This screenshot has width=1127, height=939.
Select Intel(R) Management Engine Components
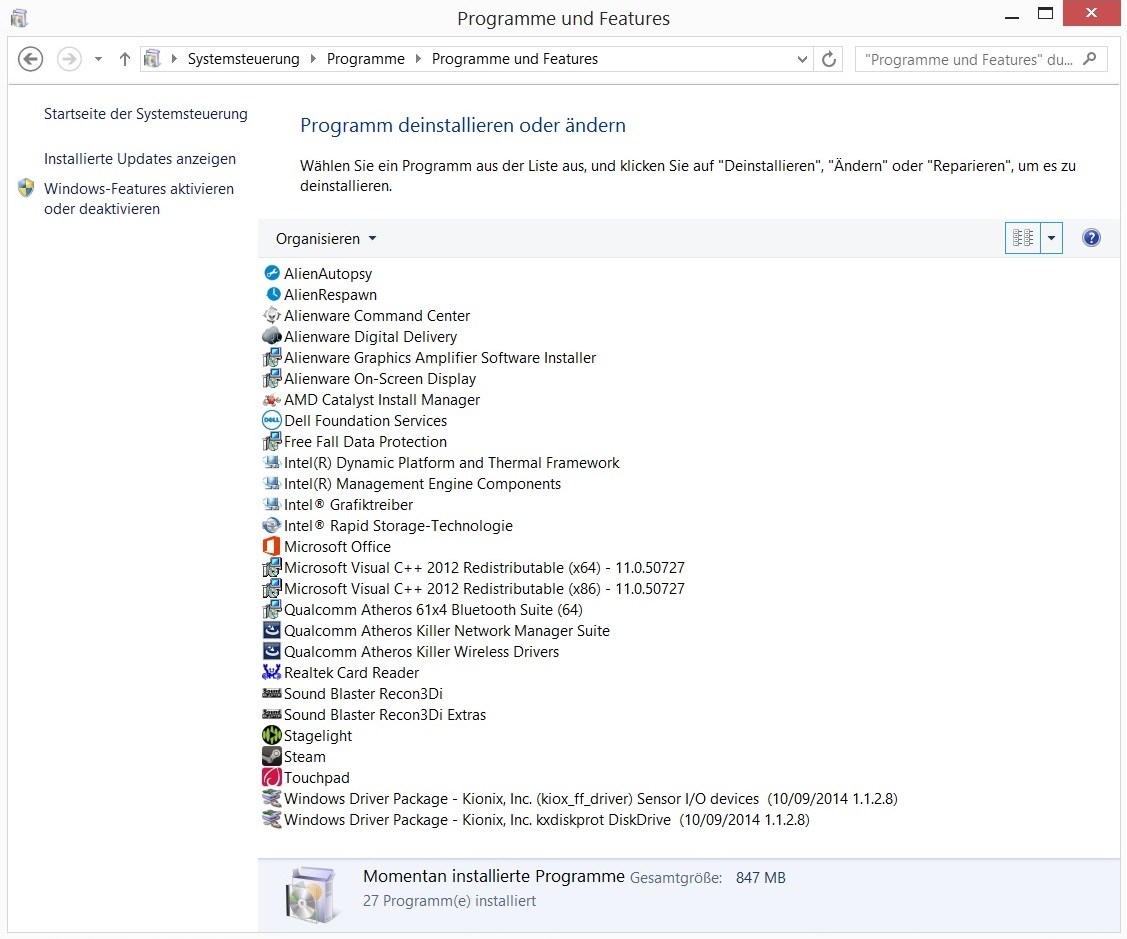click(x=423, y=483)
